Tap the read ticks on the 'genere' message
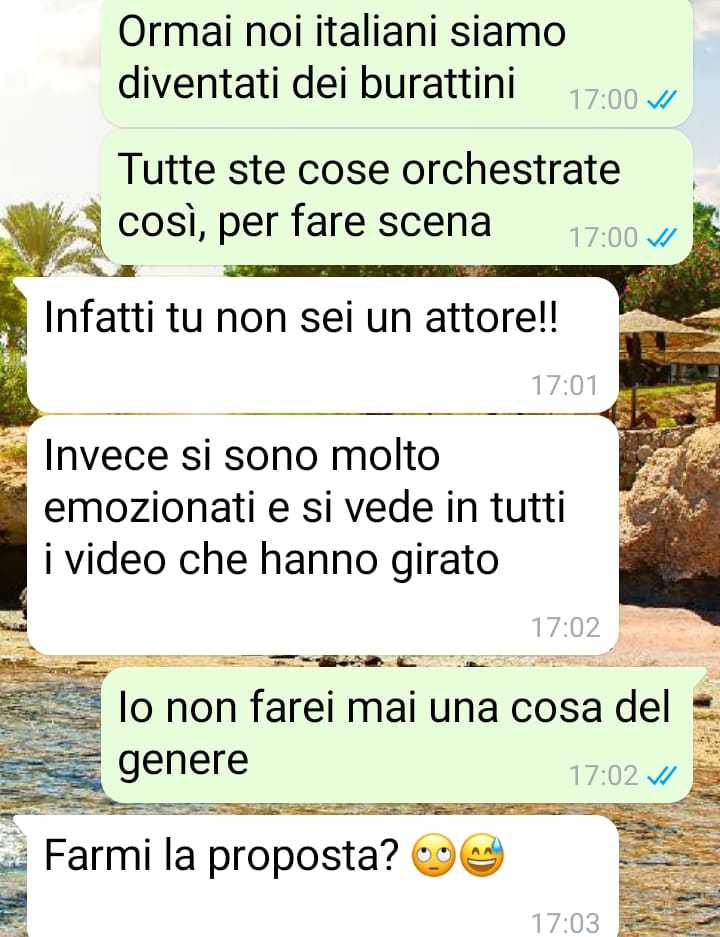Image resolution: width=720 pixels, height=937 pixels. [x=662, y=776]
